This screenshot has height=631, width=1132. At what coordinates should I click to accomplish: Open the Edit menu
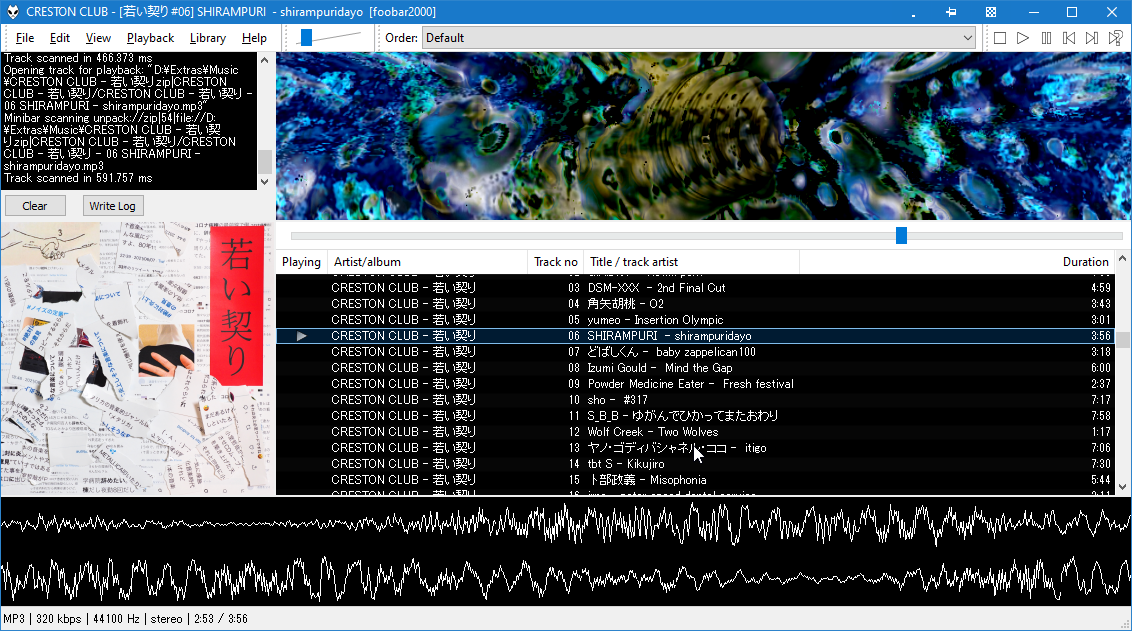coord(60,38)
